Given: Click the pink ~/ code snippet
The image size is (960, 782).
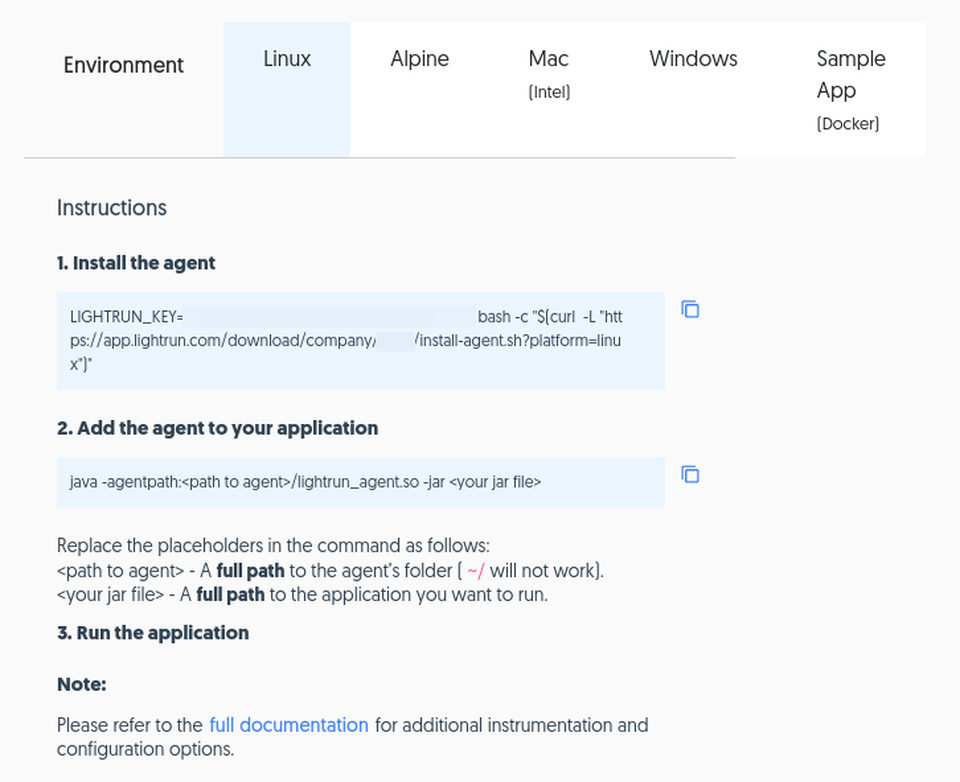Looking at the screenshot, I should pyautogui.click(x=476, y=571).
